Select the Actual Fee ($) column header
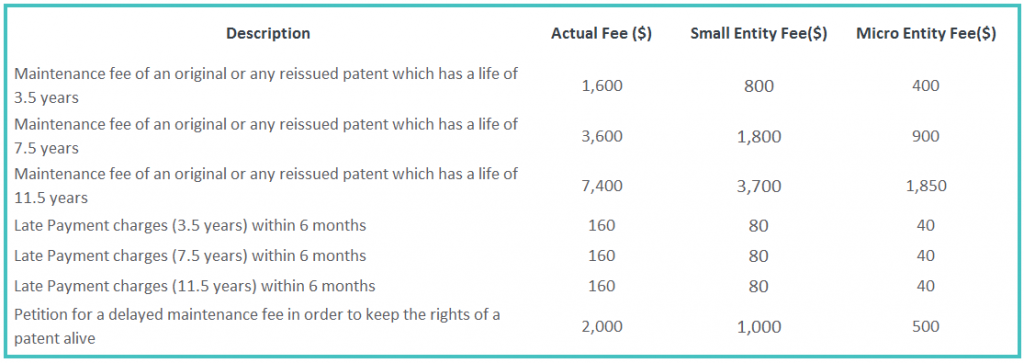 (x=601, y=34)
